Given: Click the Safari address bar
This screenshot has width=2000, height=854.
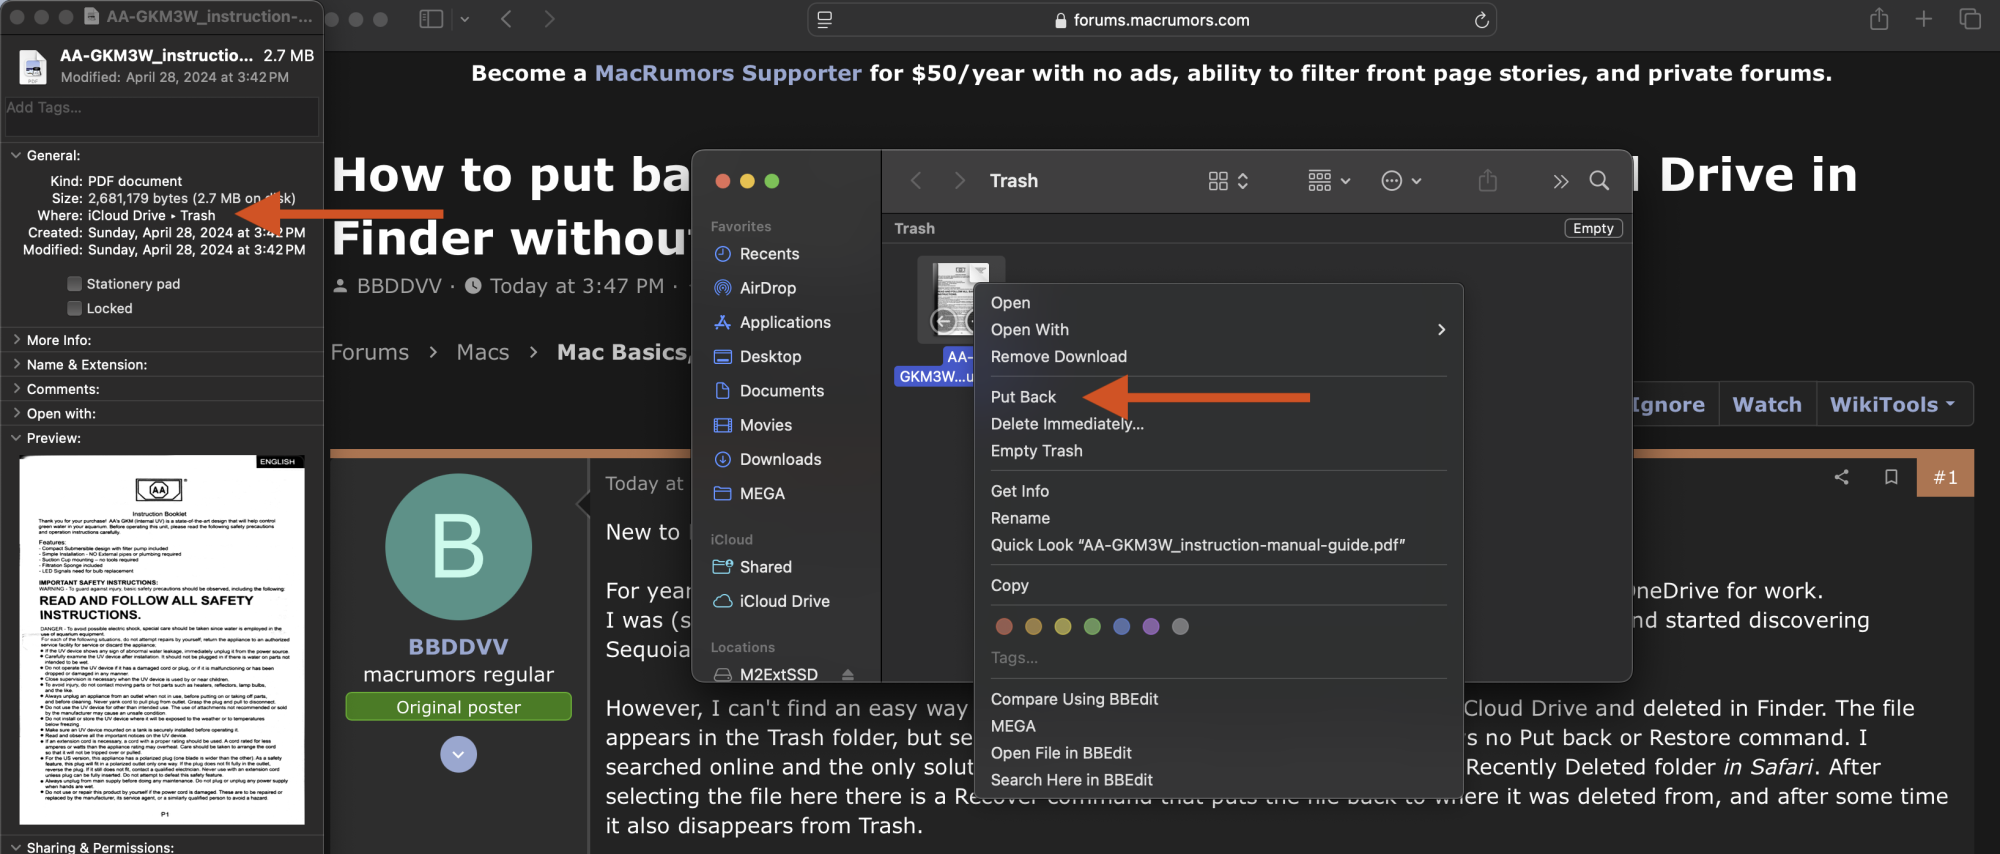Looking at the screenshot, I should pos(1151,20).
